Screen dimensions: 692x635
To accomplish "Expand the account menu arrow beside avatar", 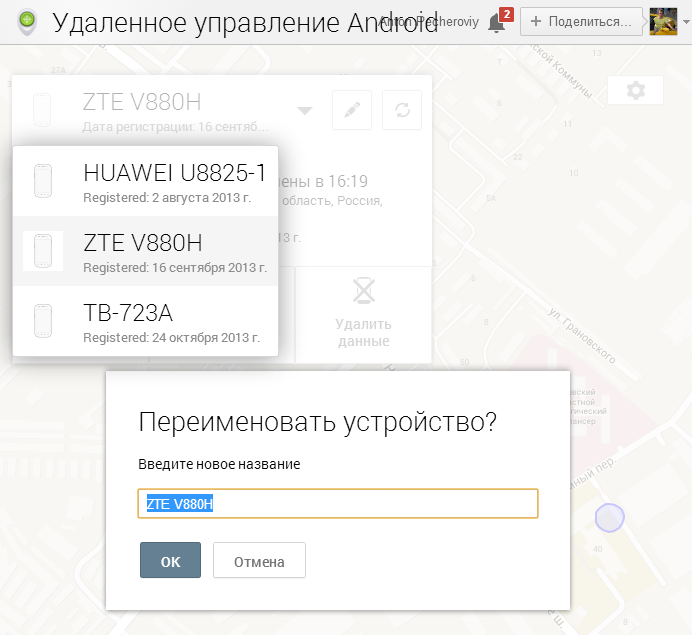I will tap(686, 22).
